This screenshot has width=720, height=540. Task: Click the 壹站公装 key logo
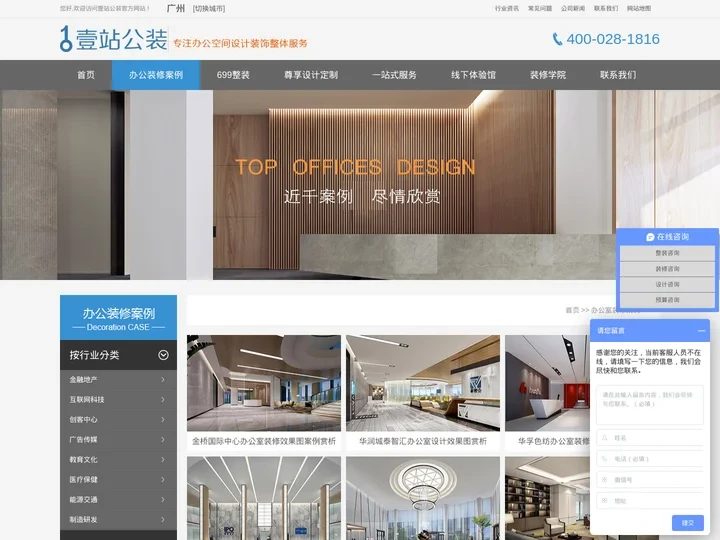click(x=113, y=39)
